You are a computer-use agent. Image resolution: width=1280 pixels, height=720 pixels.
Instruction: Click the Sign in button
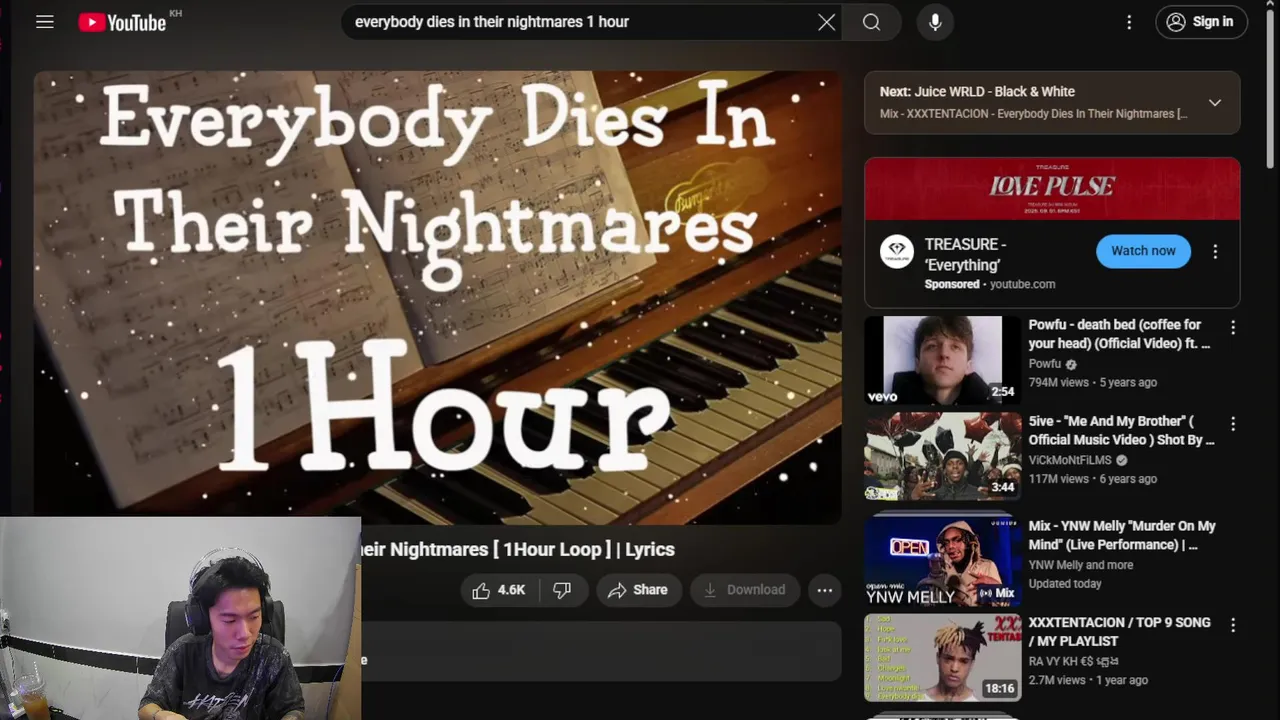point(1201,22)
